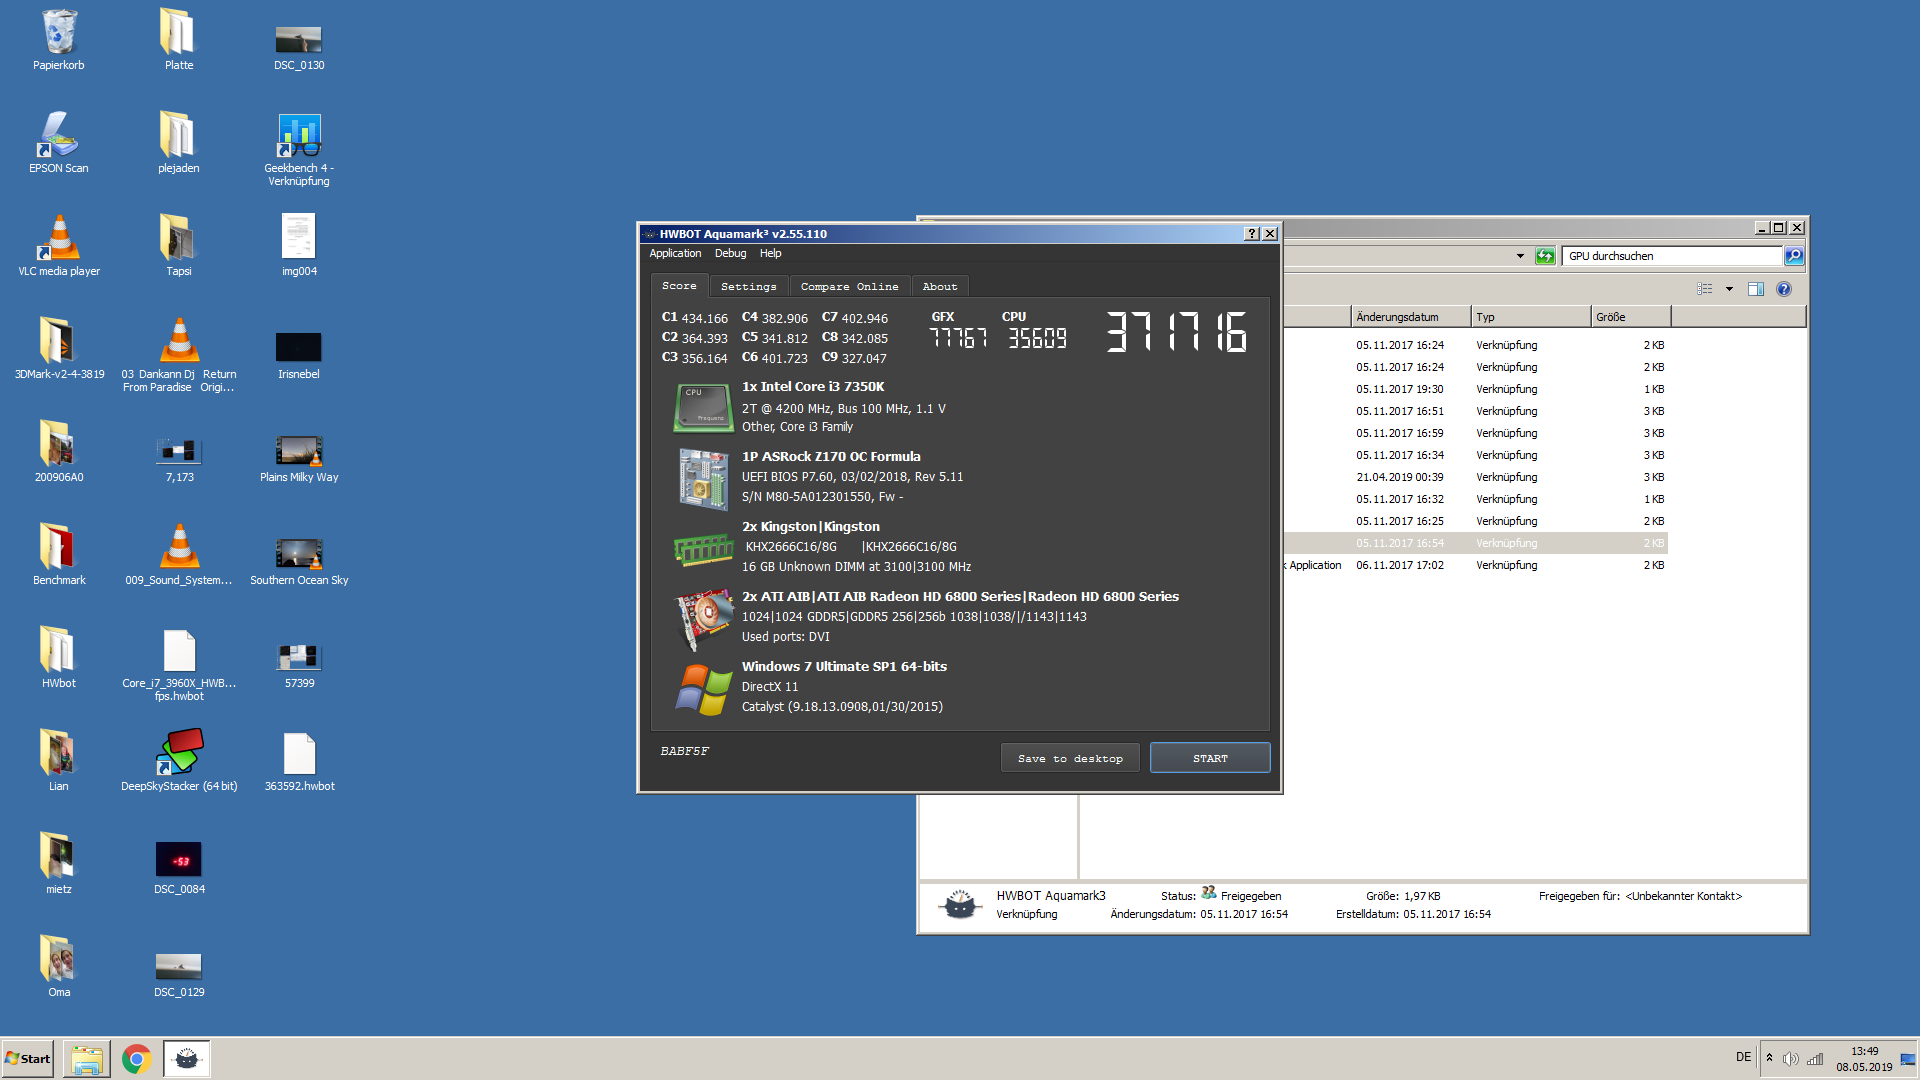
Task: Open the Tapsi folder
Action: [179, 246]
